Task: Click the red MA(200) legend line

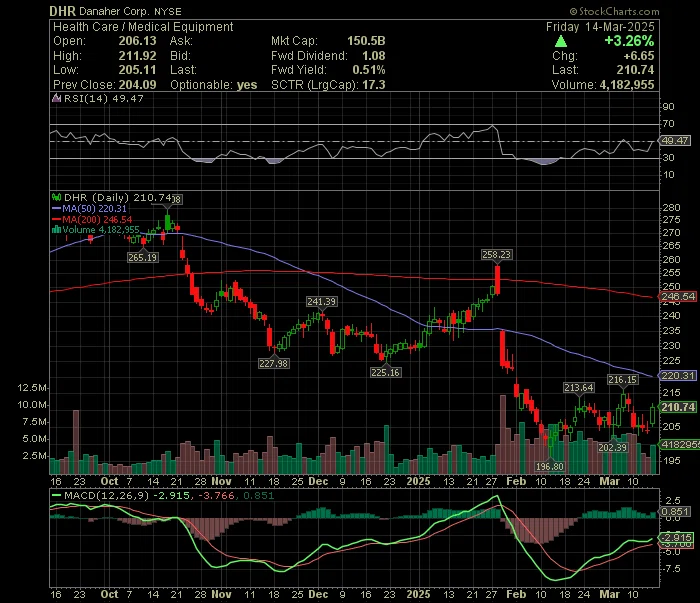Action: click(x=56, y=219)
